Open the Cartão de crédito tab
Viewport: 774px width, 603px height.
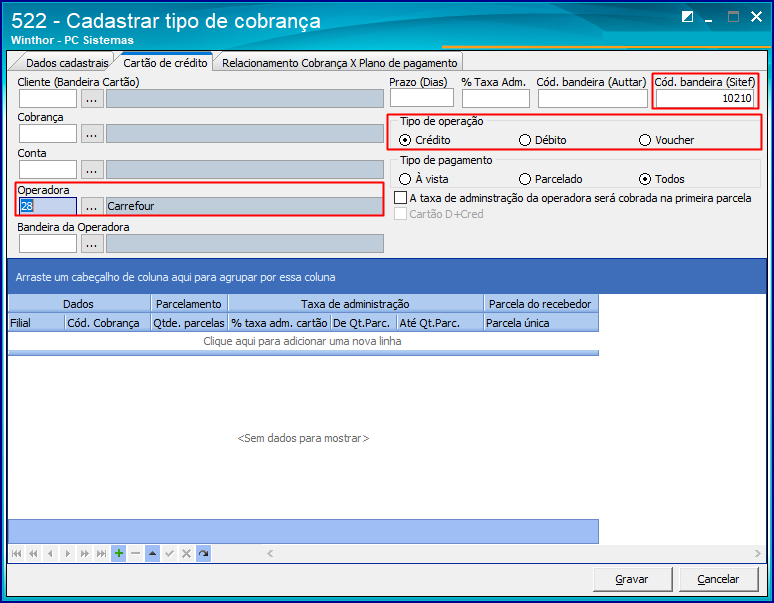(x=165, y=63)
